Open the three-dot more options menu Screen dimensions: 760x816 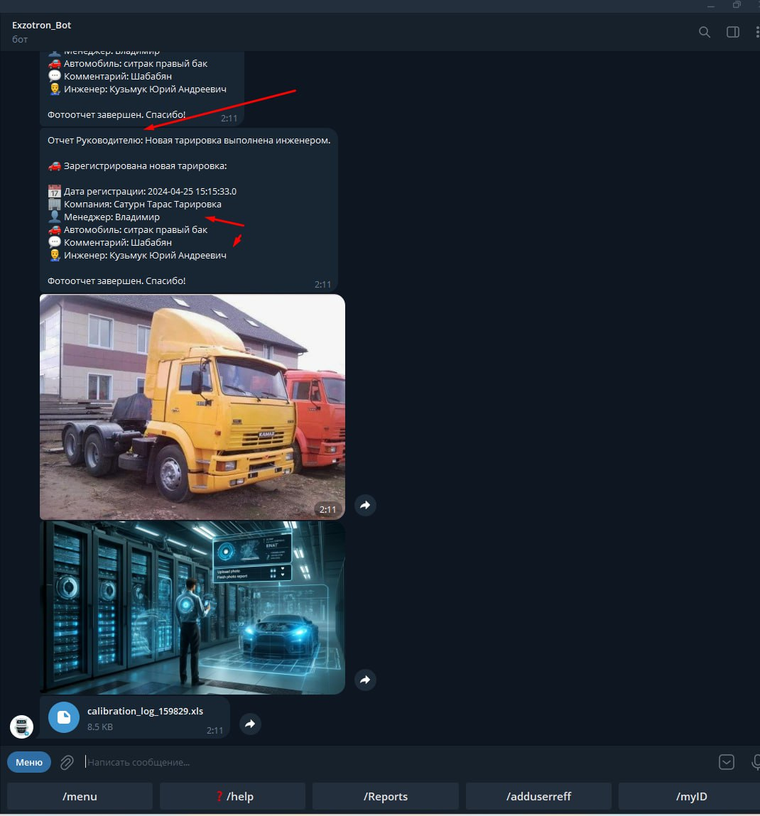click(x=756, y=32)
